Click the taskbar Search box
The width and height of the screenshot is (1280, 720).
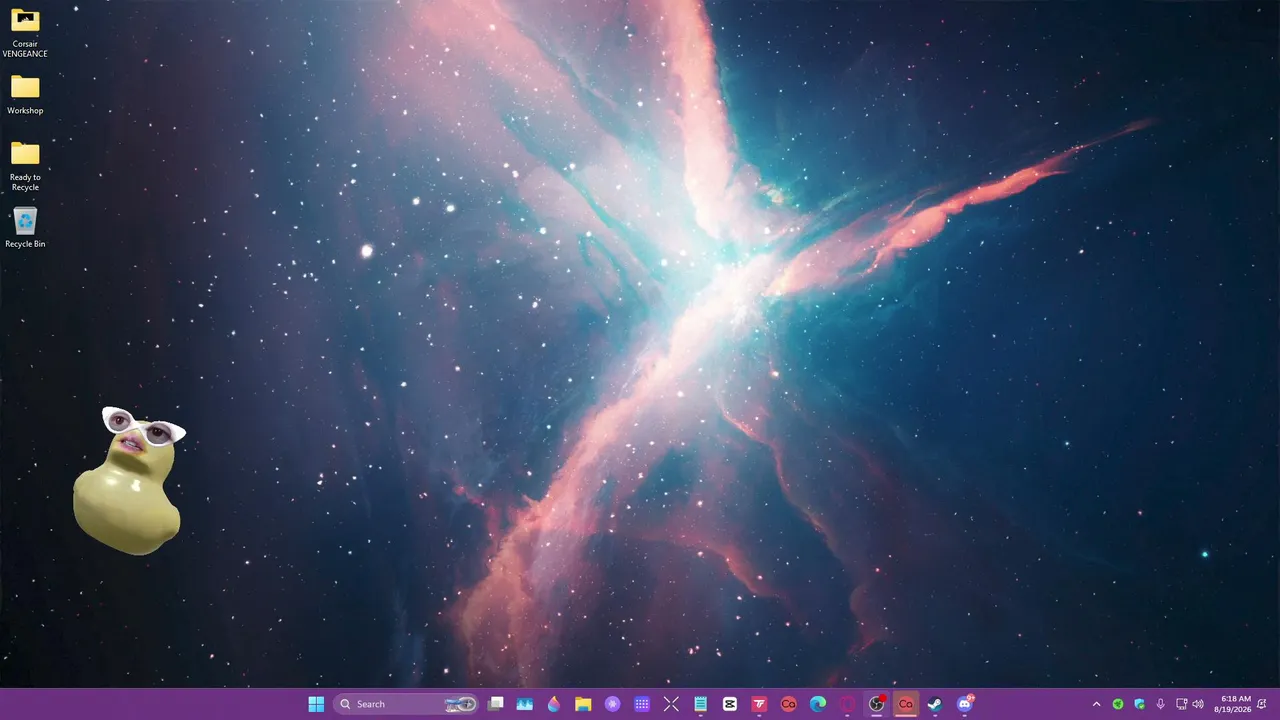[406, 704]
